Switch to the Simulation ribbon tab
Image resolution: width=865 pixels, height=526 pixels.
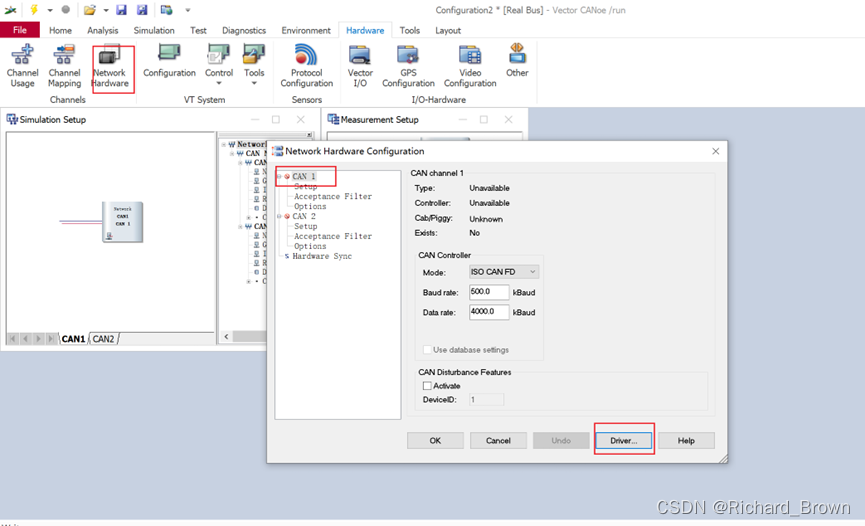154,30
